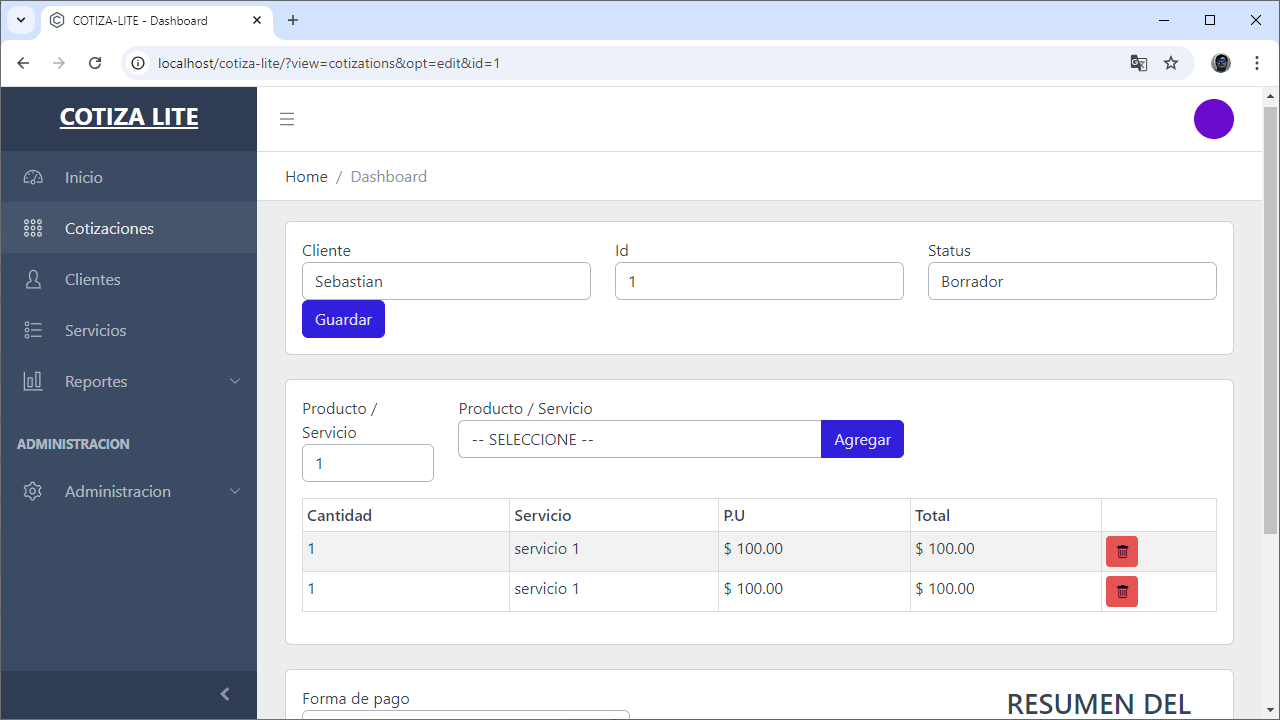Click the Status field showing Borrador
The width and height of the screenshot is (1280, 720).
tap(1072, 281)
